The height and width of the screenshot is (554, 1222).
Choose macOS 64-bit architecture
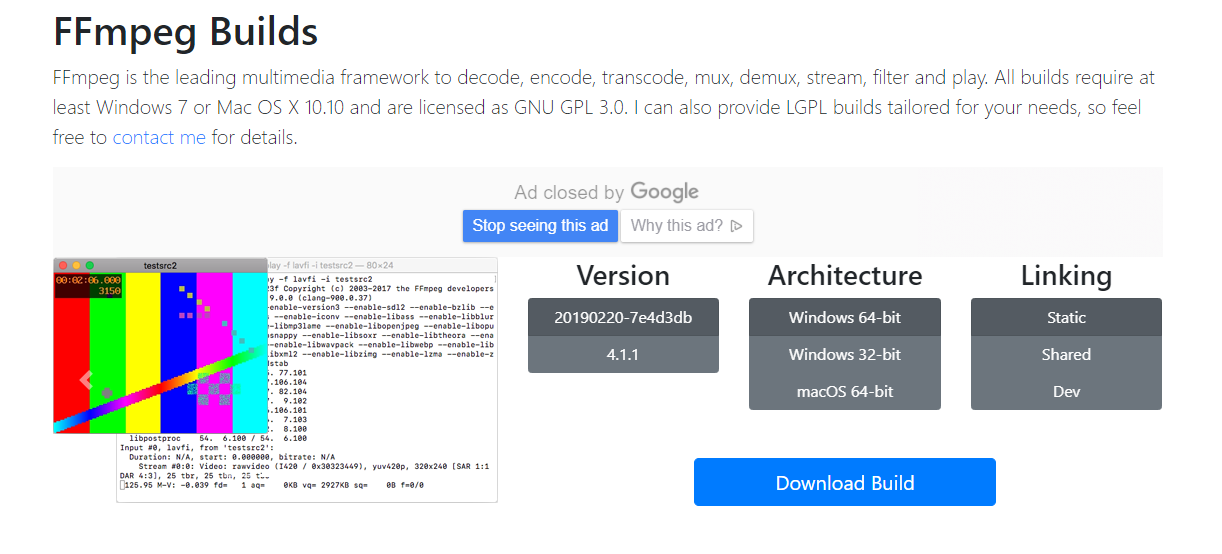[x=845, y=391]
